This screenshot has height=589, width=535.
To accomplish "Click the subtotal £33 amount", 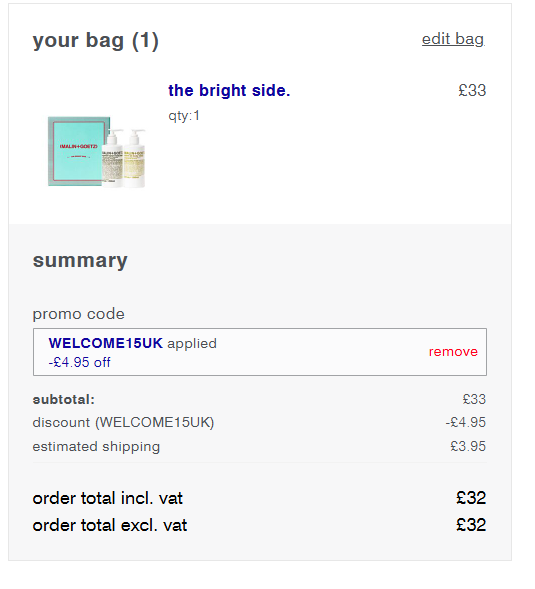I will (474, 399).
